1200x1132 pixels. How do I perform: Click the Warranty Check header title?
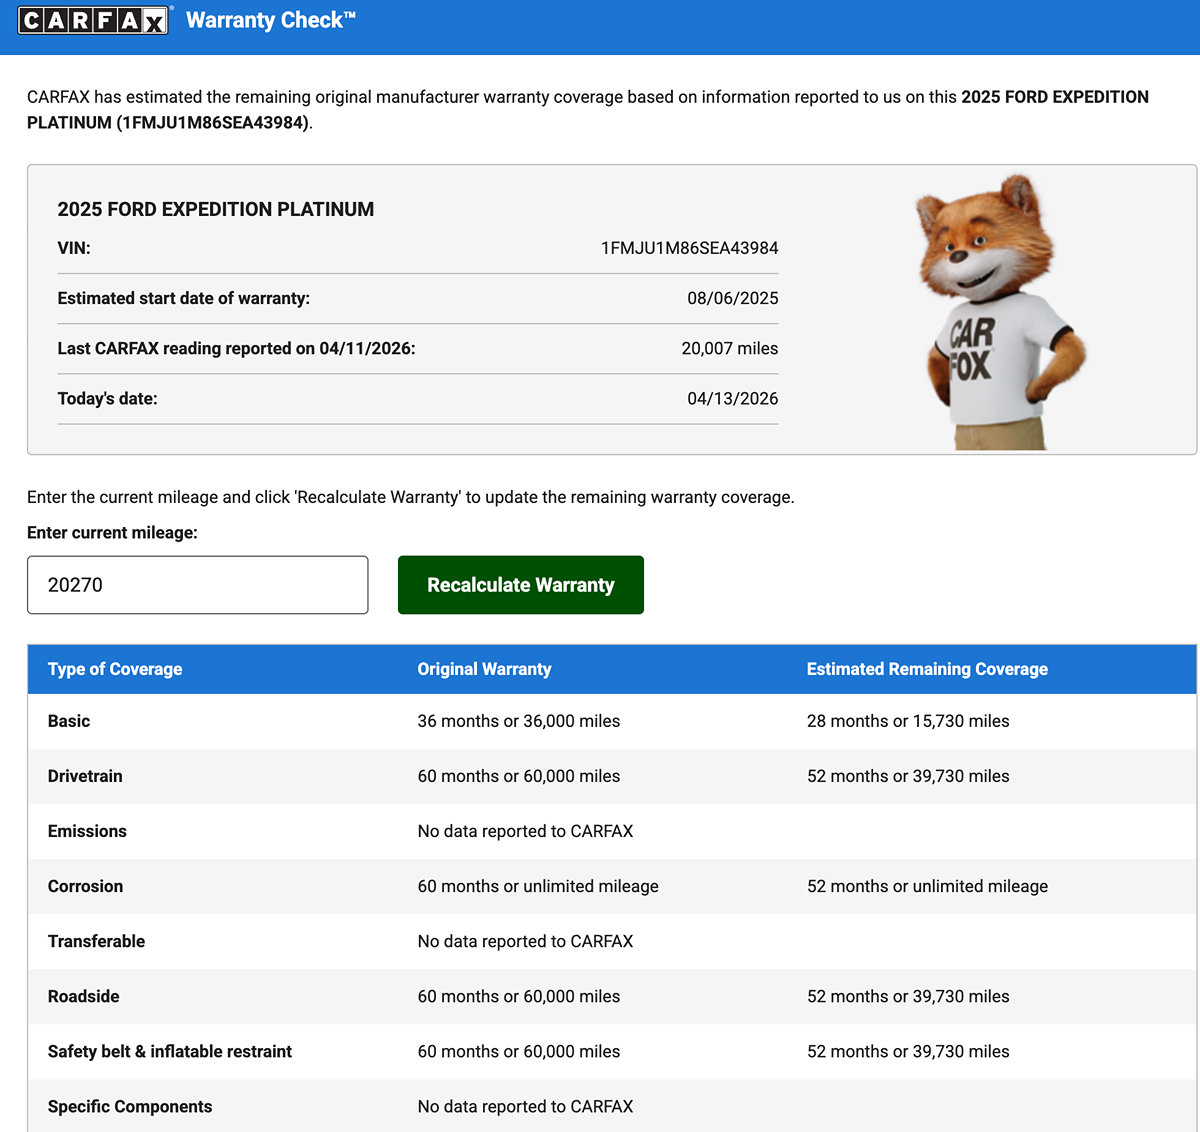tap(271, 20)
